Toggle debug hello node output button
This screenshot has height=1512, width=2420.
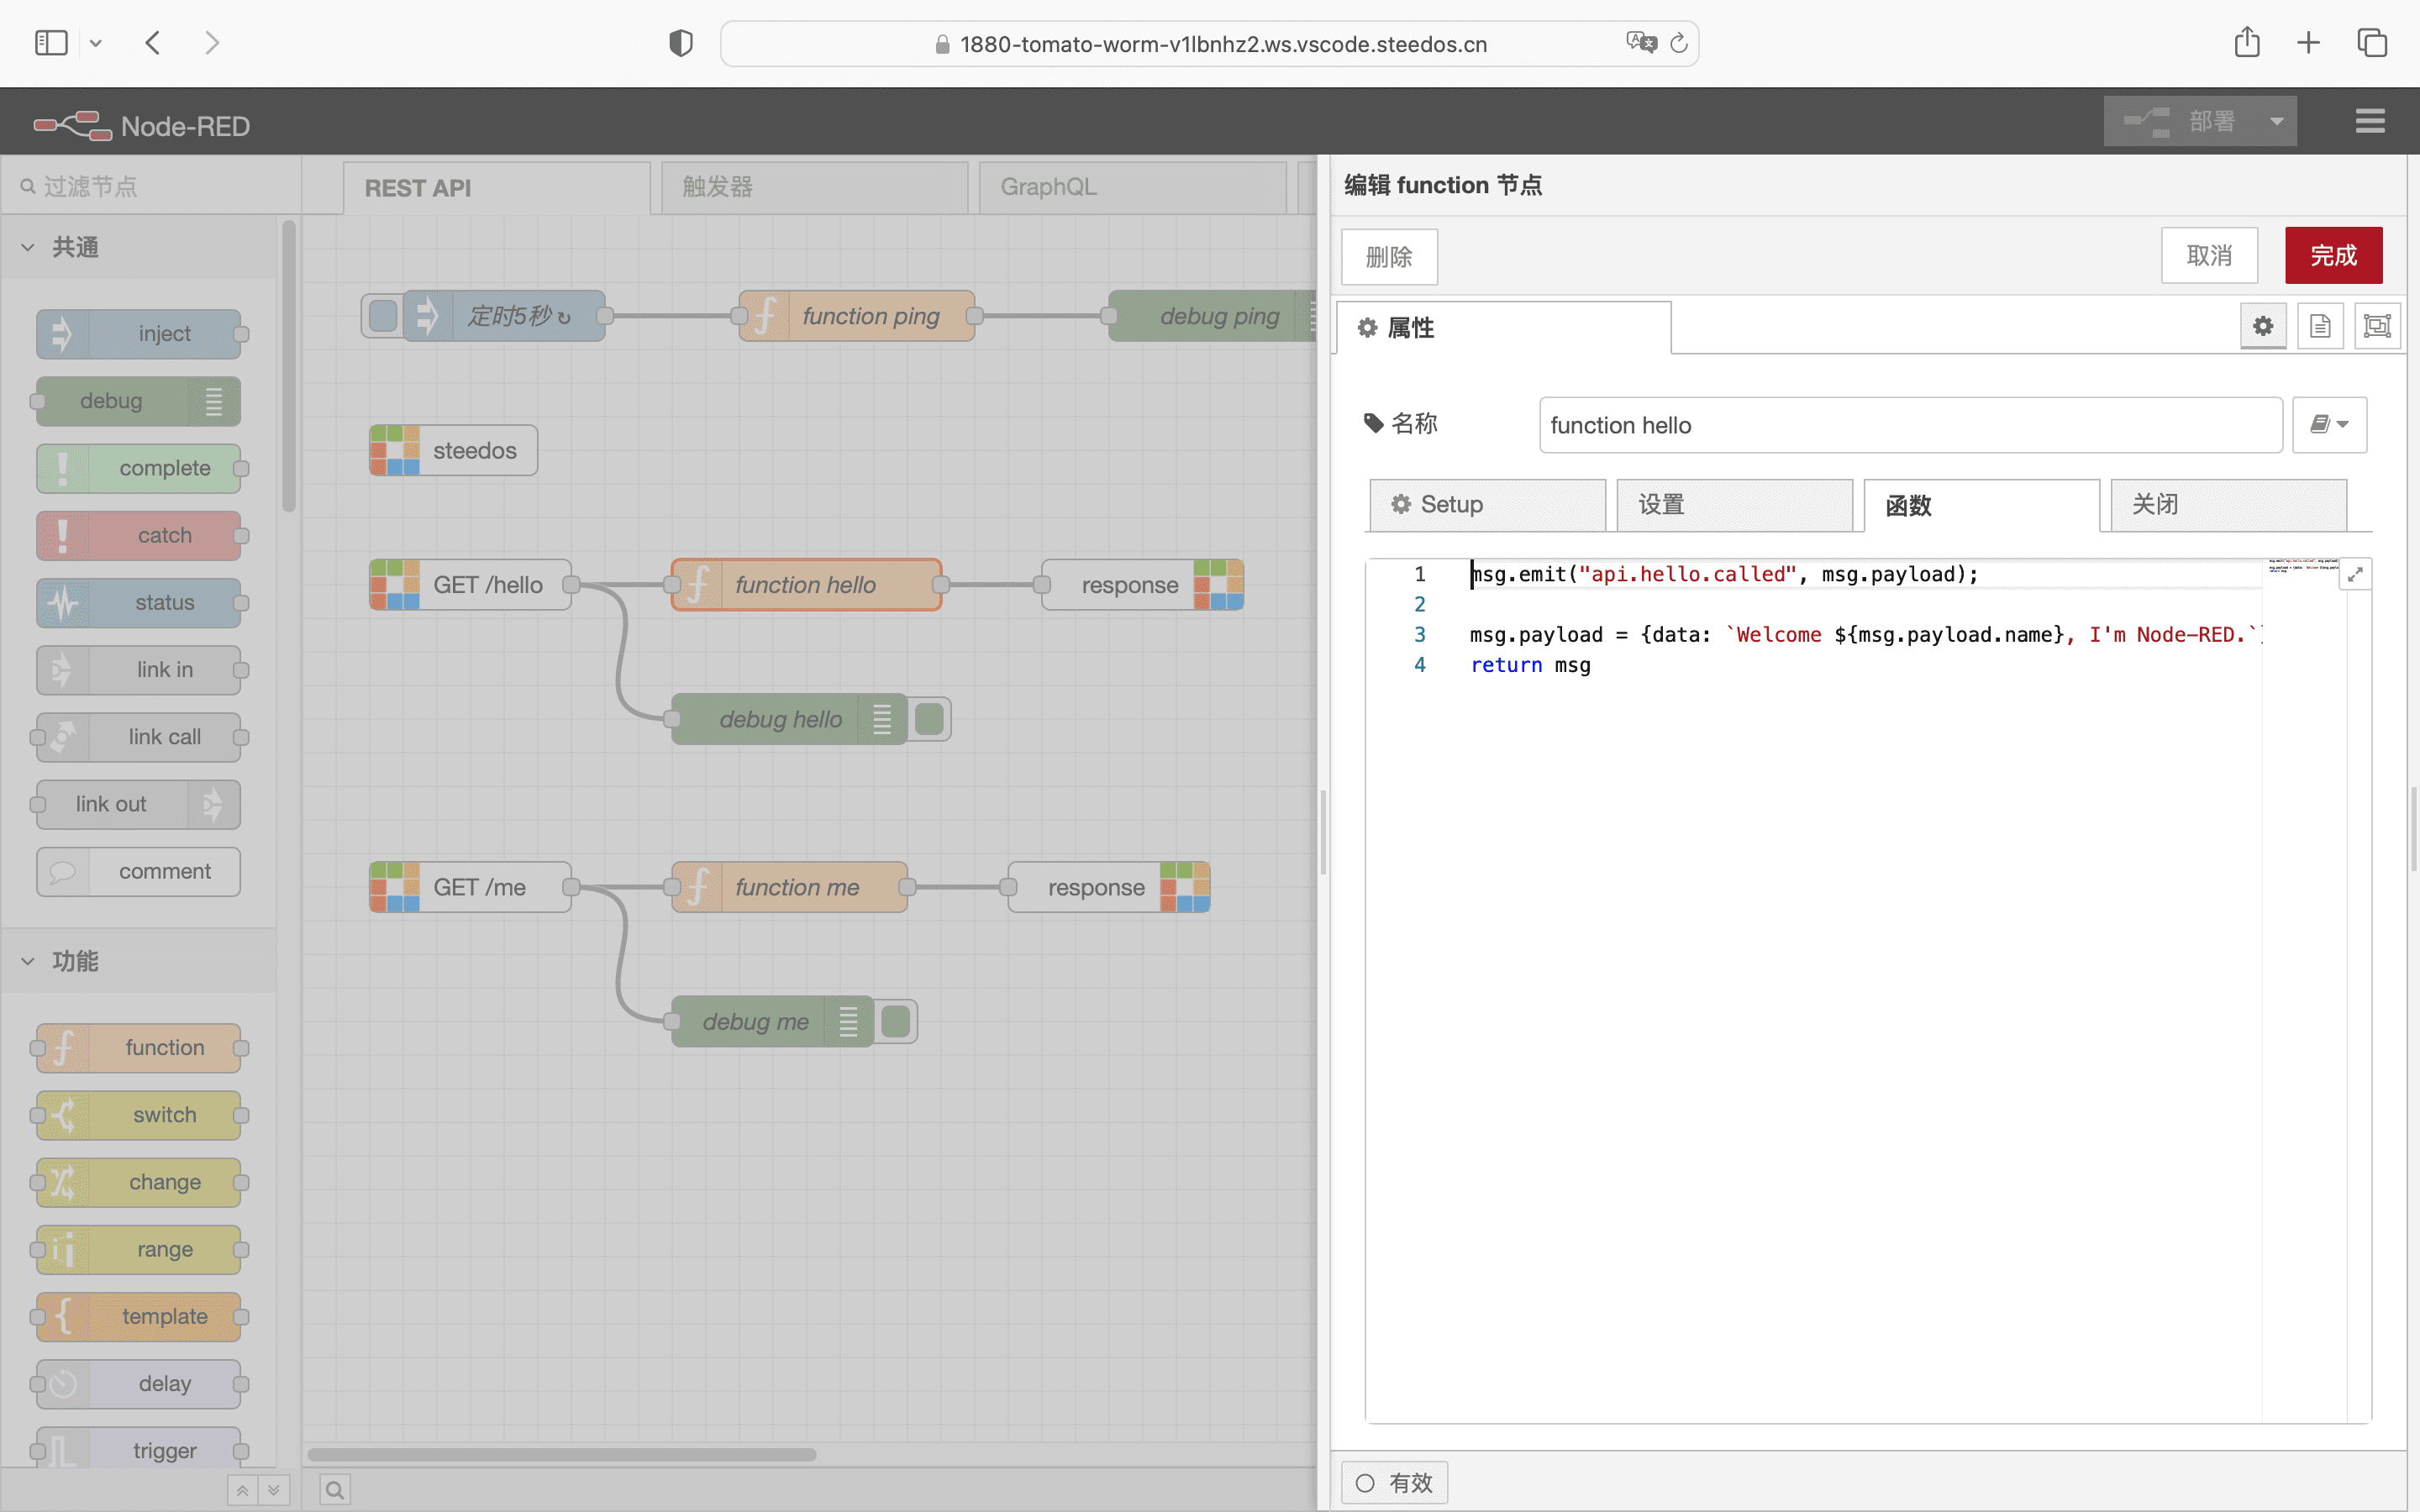tap(929, 719)
